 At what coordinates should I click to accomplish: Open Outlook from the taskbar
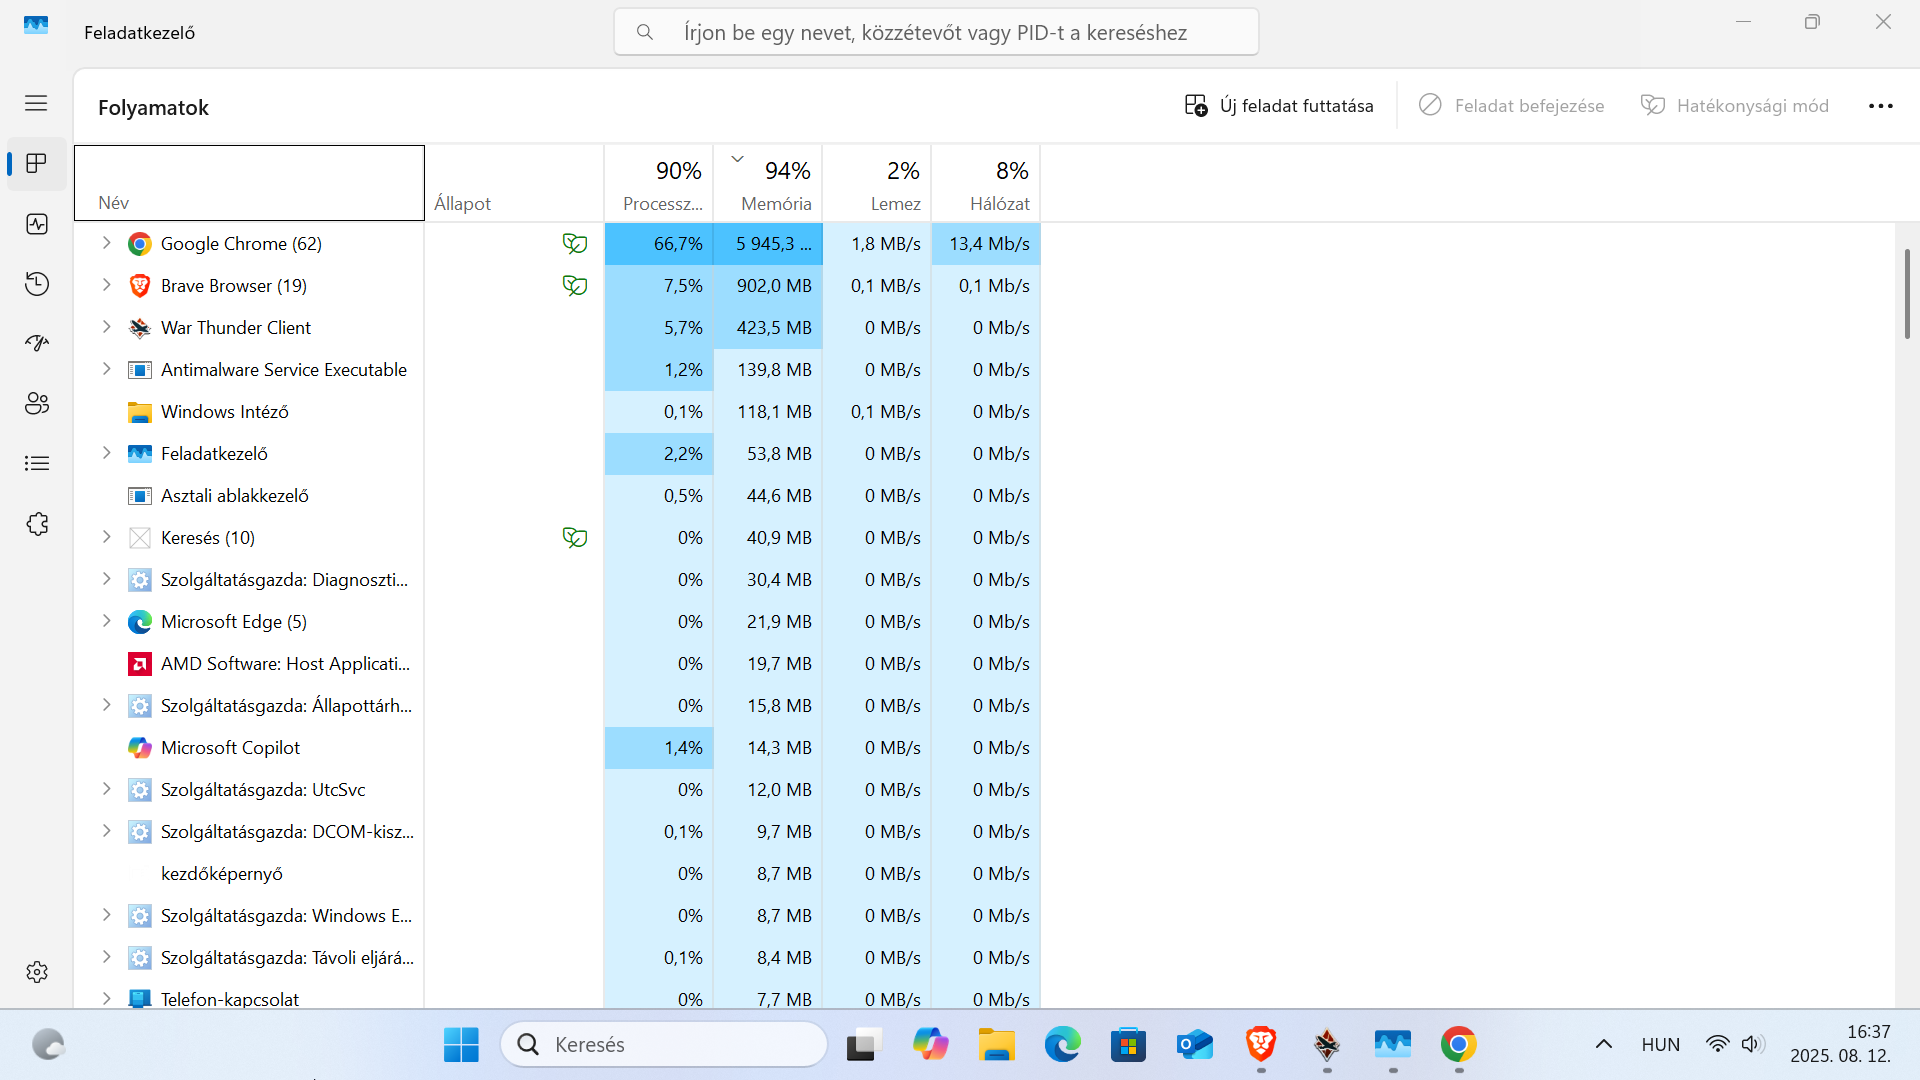click(1194, 1045)
